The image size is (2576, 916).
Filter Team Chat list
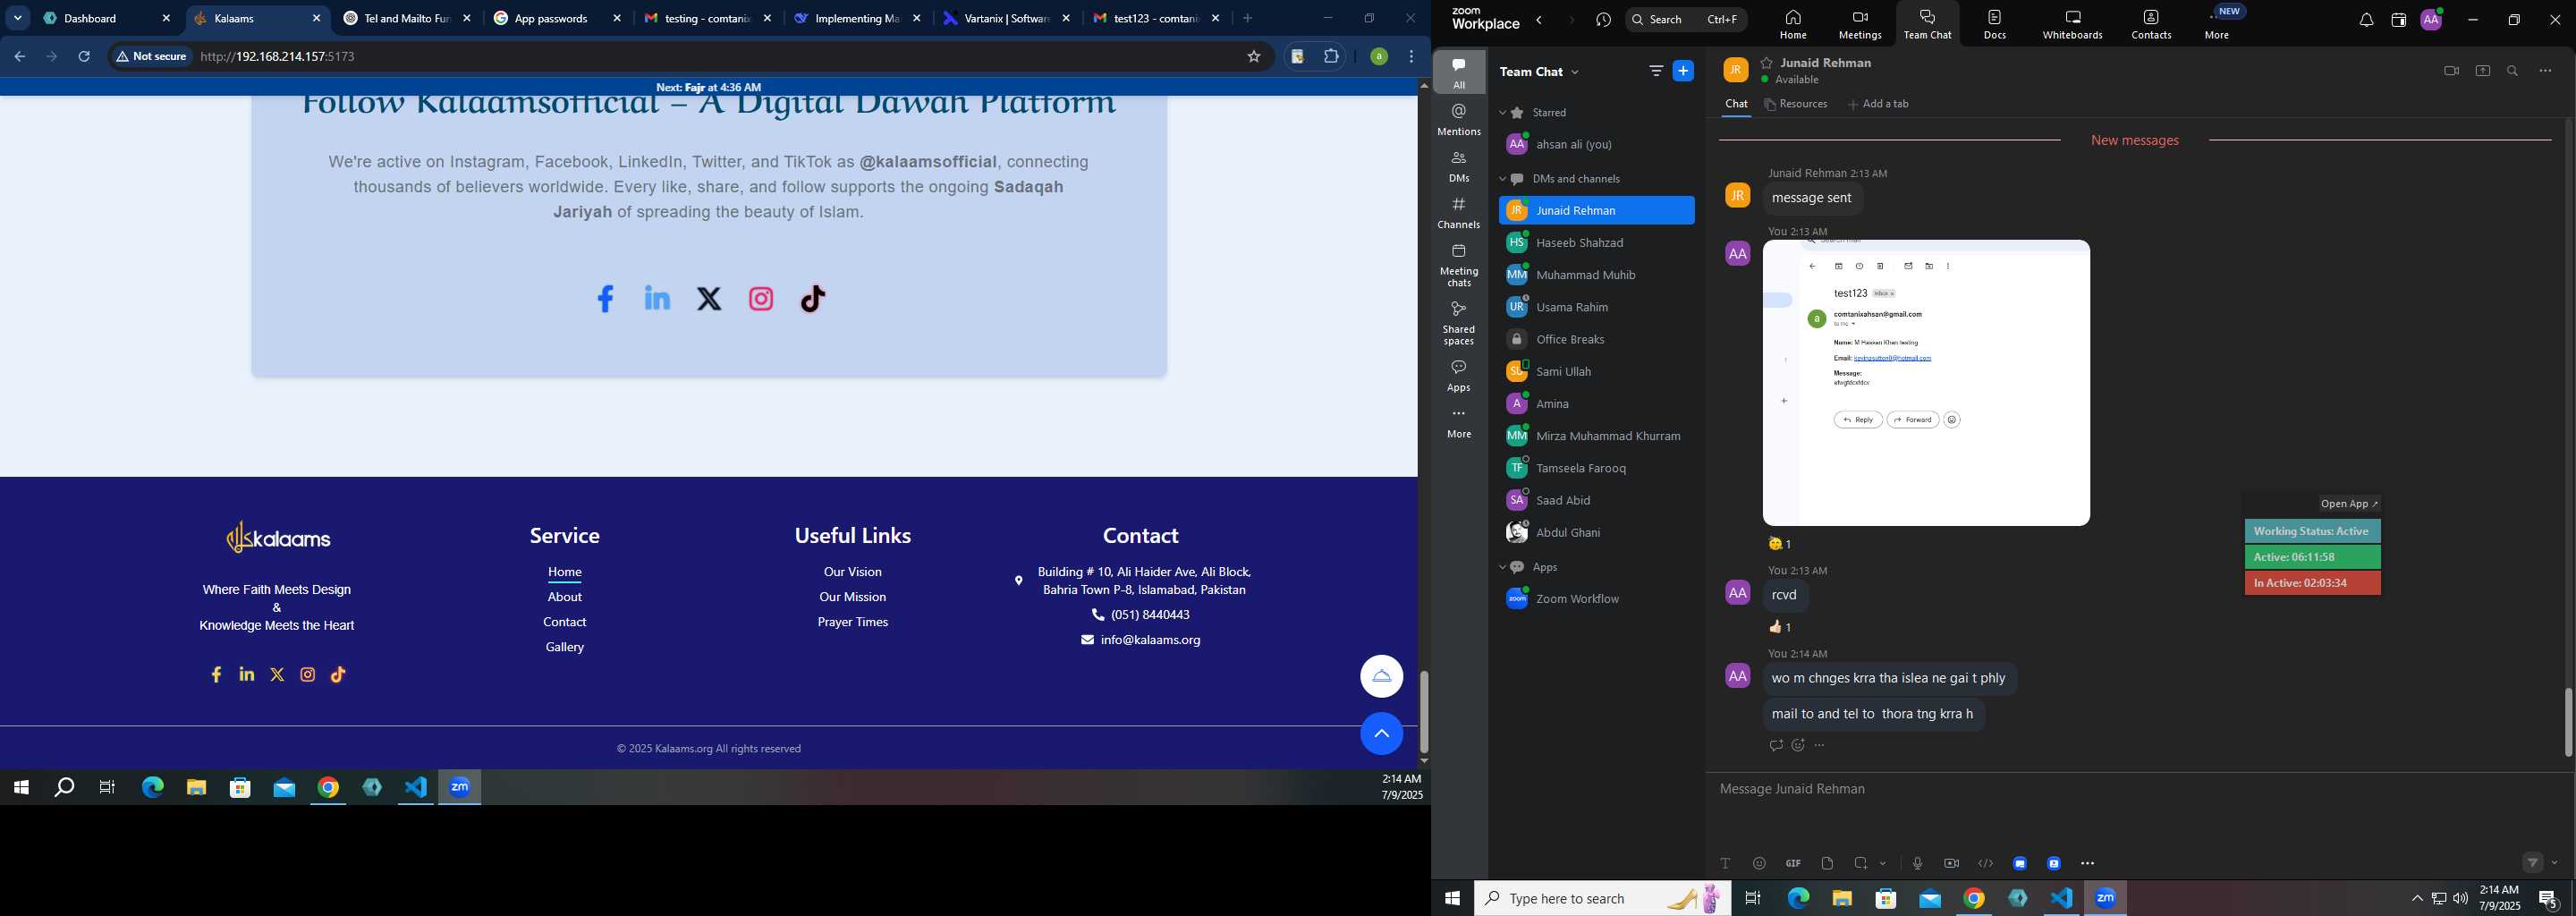[1656, 71]
